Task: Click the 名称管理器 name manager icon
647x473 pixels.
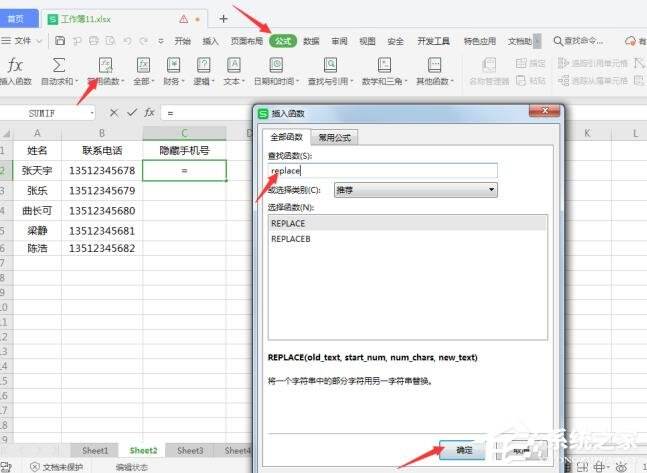Action: (489, 65)
